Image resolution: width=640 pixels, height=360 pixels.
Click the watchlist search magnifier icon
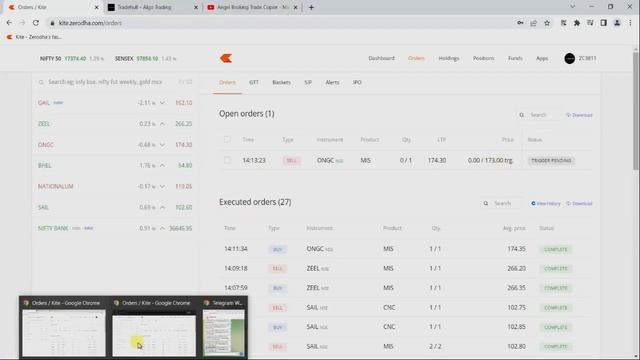click(41, 82)
